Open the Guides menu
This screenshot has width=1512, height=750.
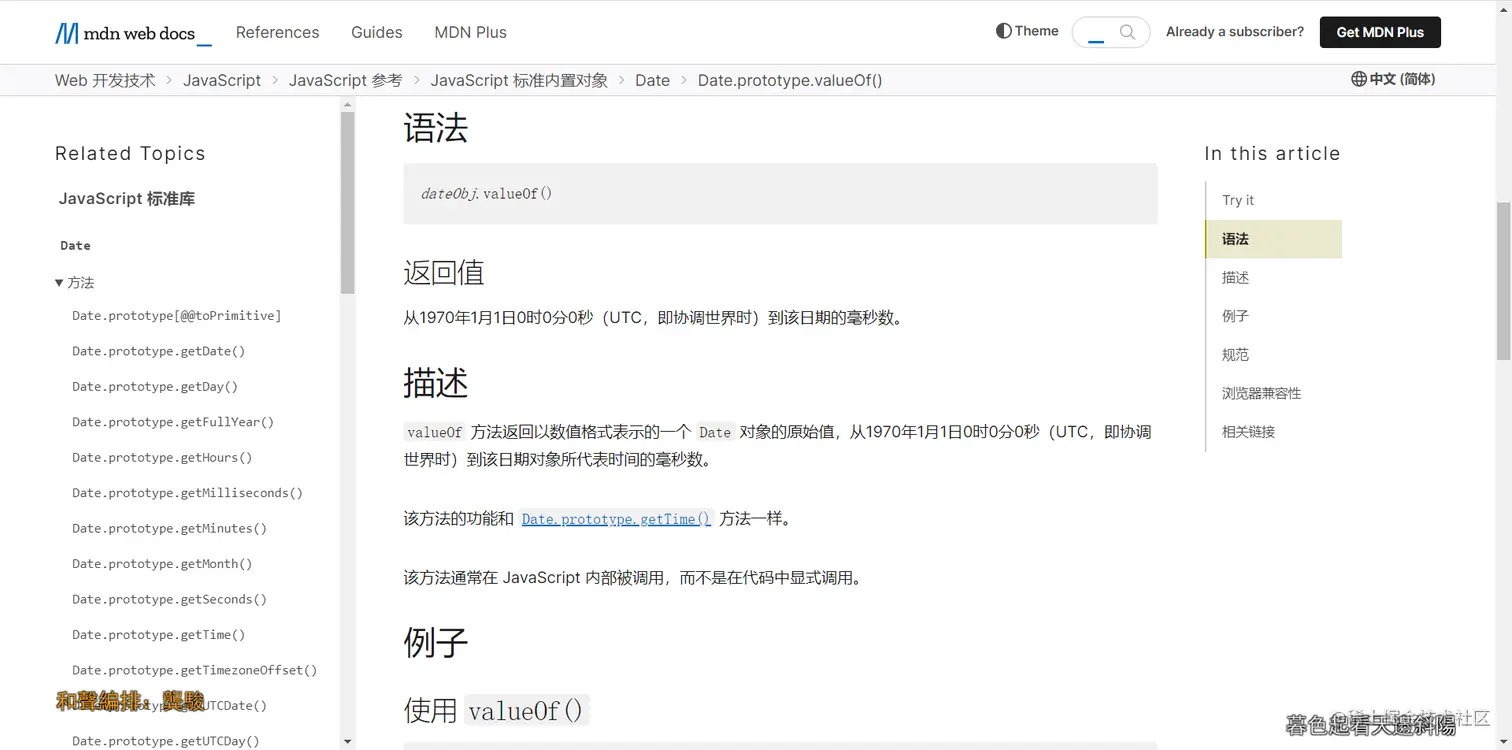tap(377, 32)
